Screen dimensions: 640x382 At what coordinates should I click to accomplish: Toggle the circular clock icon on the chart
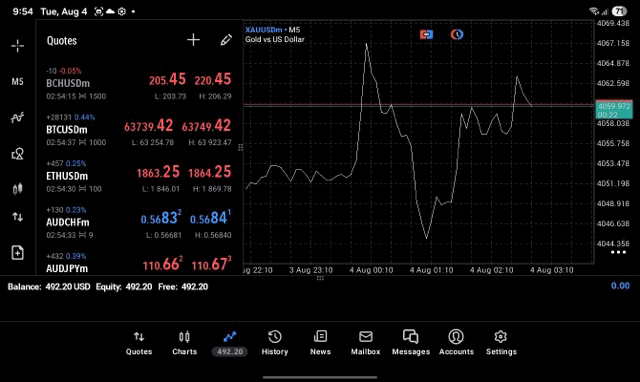click(x=457, y=35)
